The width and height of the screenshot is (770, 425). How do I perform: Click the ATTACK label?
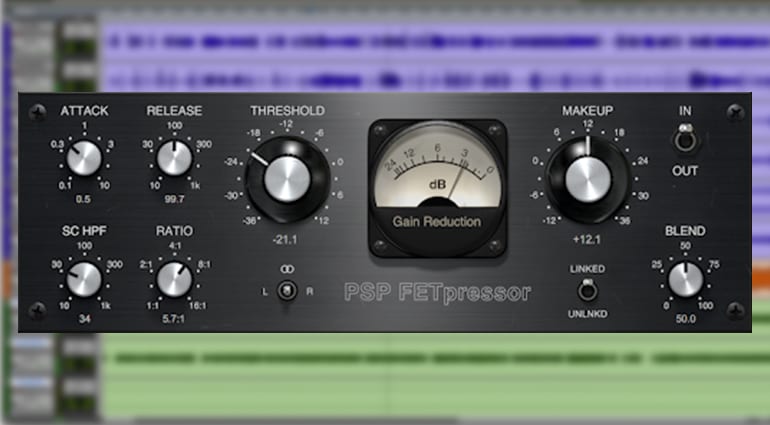(84, 111)
